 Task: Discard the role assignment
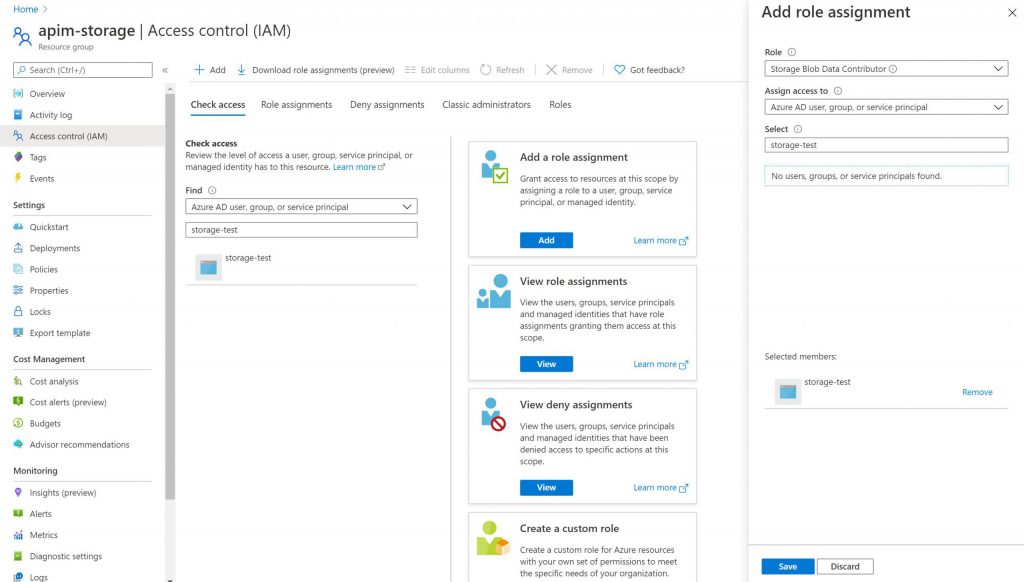click(x=845, y=566)
